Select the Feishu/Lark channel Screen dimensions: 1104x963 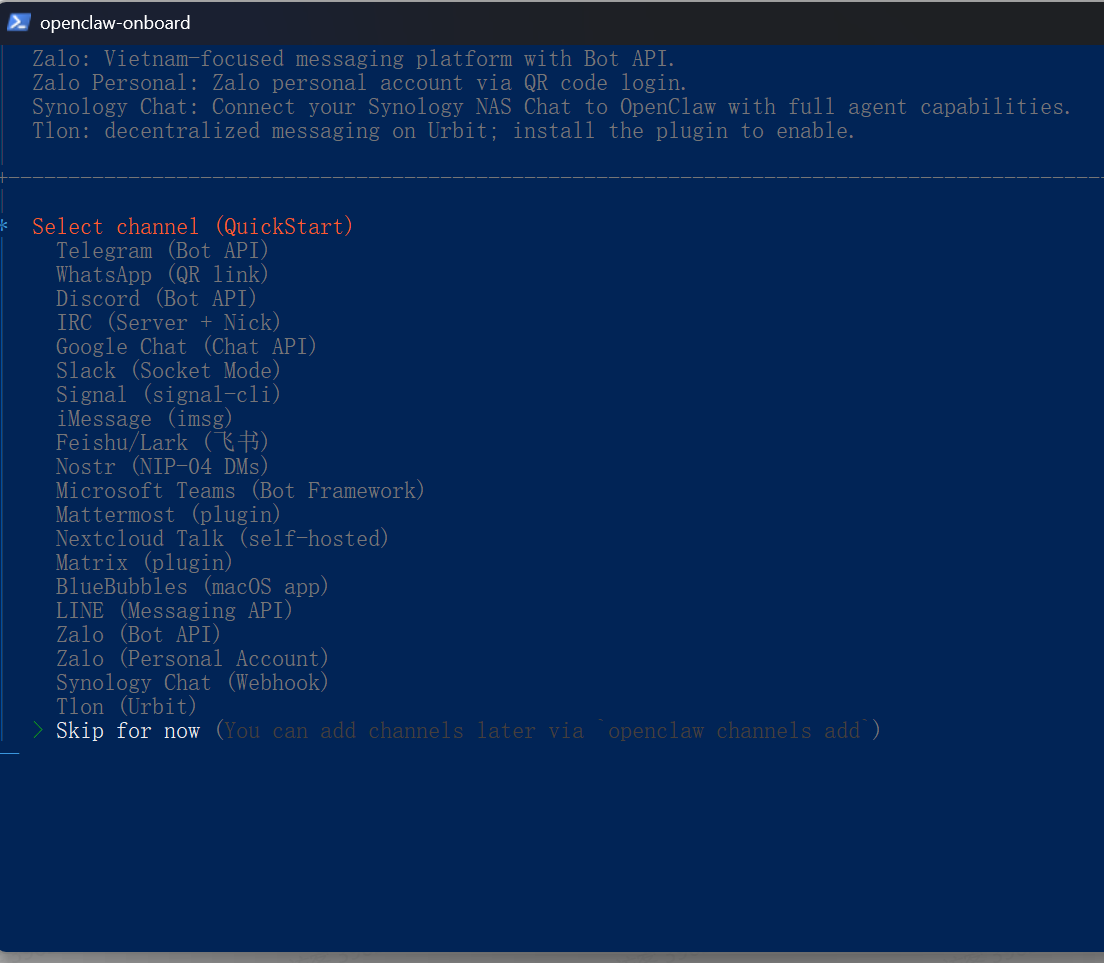tap(162, 443)
